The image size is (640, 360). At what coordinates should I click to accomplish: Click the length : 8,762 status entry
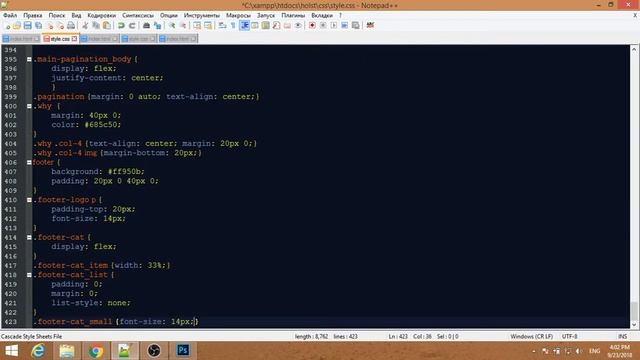(311, 336)
